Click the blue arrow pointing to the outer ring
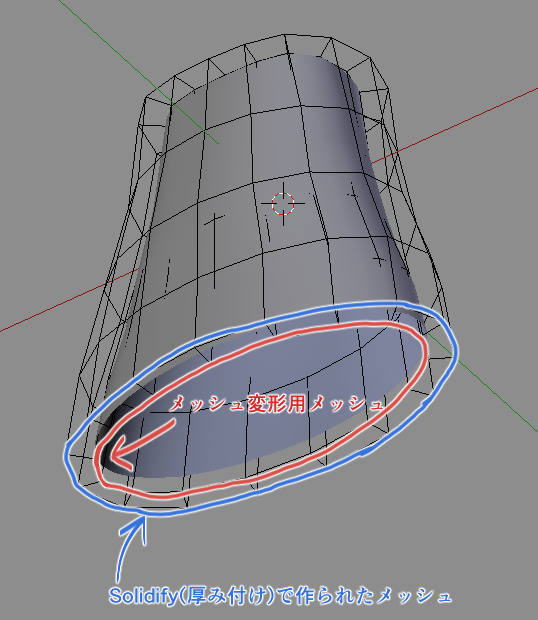 coord(130,550)
